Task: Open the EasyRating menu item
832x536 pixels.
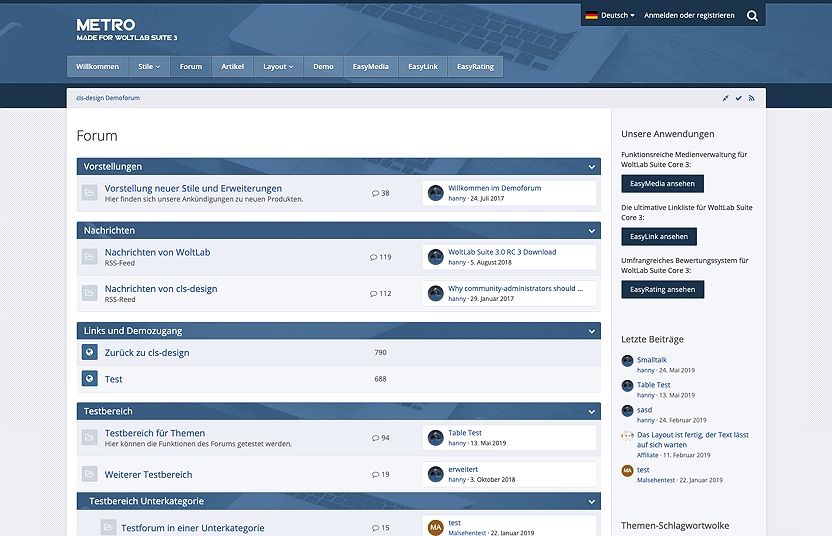Action: click(x=475, y=66)
